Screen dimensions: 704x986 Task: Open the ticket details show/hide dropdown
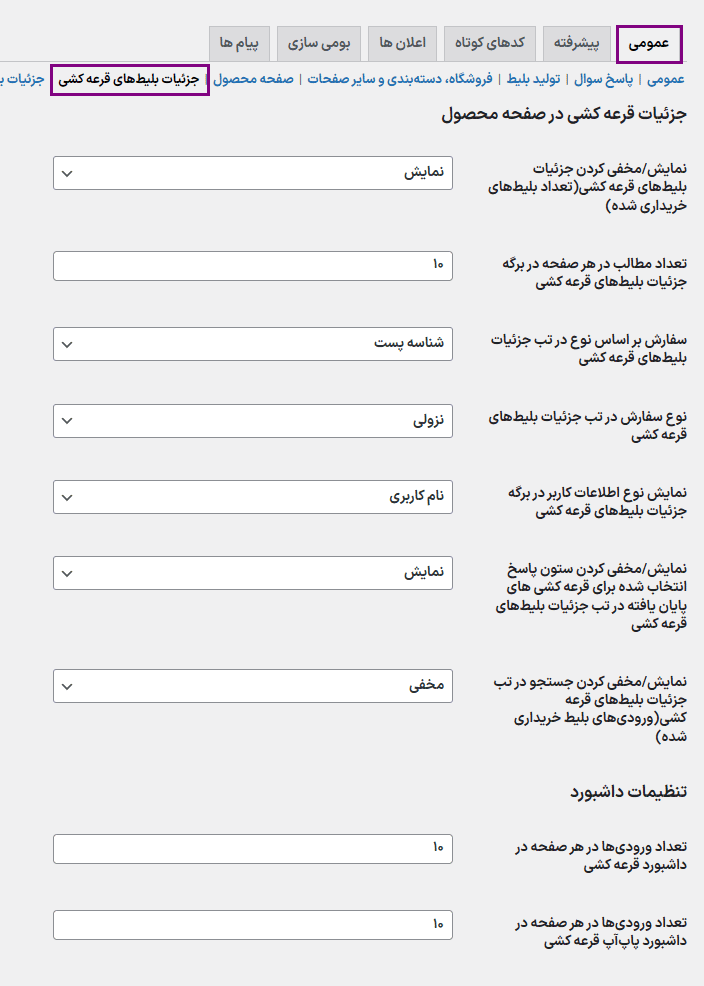(253, 172)
